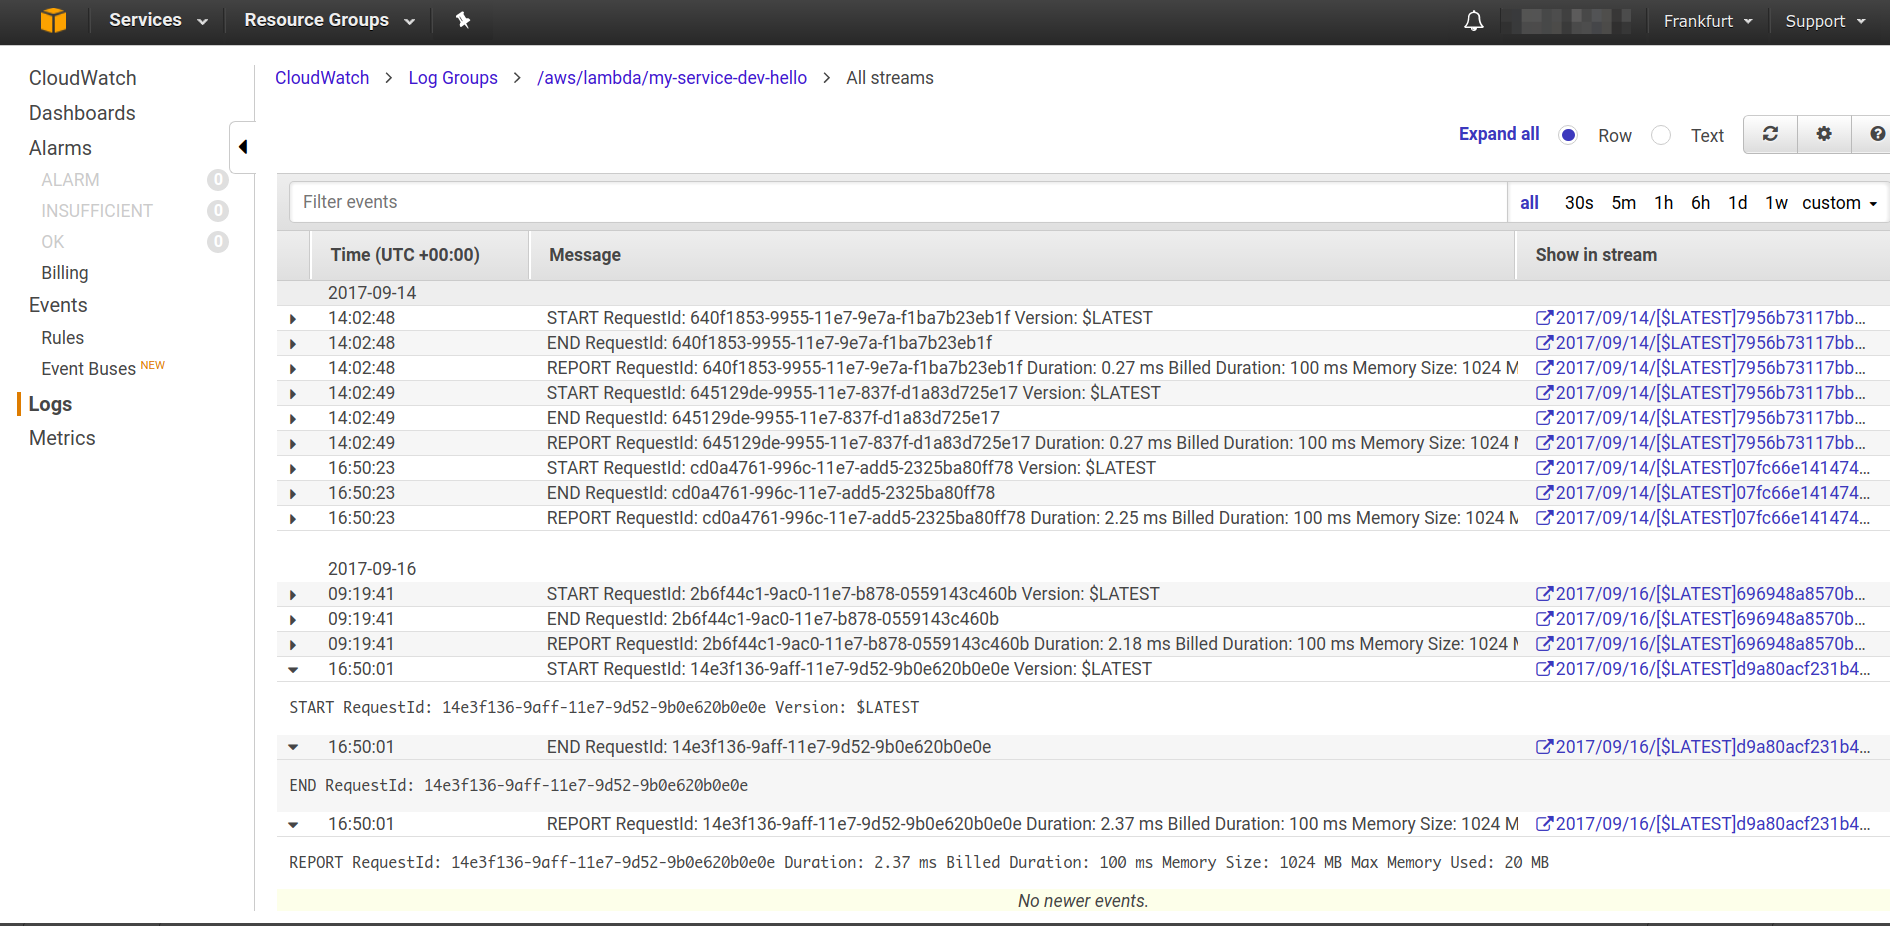This screenshot has height=926, width=1890.
Task: Filter events to last 5m
Action: tap(1624, 203)
